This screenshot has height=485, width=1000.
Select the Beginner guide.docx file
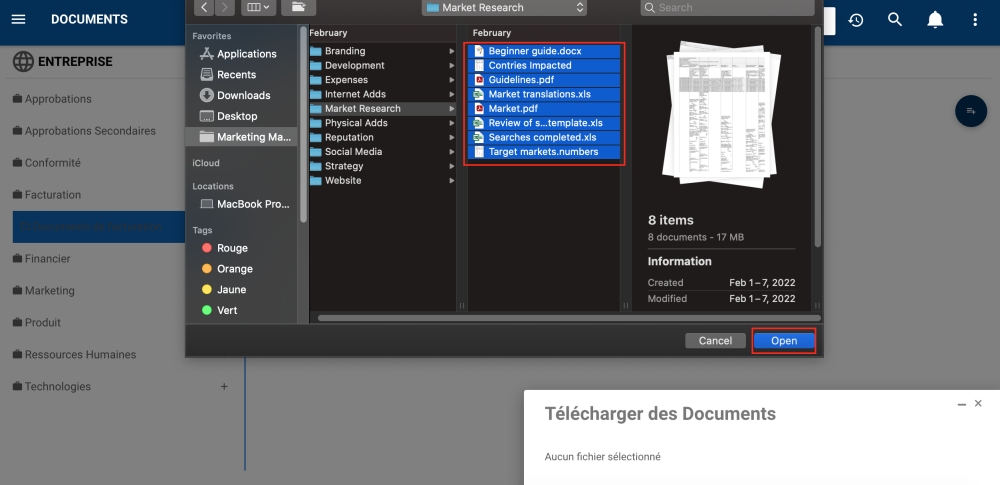(x=544, y=51)
